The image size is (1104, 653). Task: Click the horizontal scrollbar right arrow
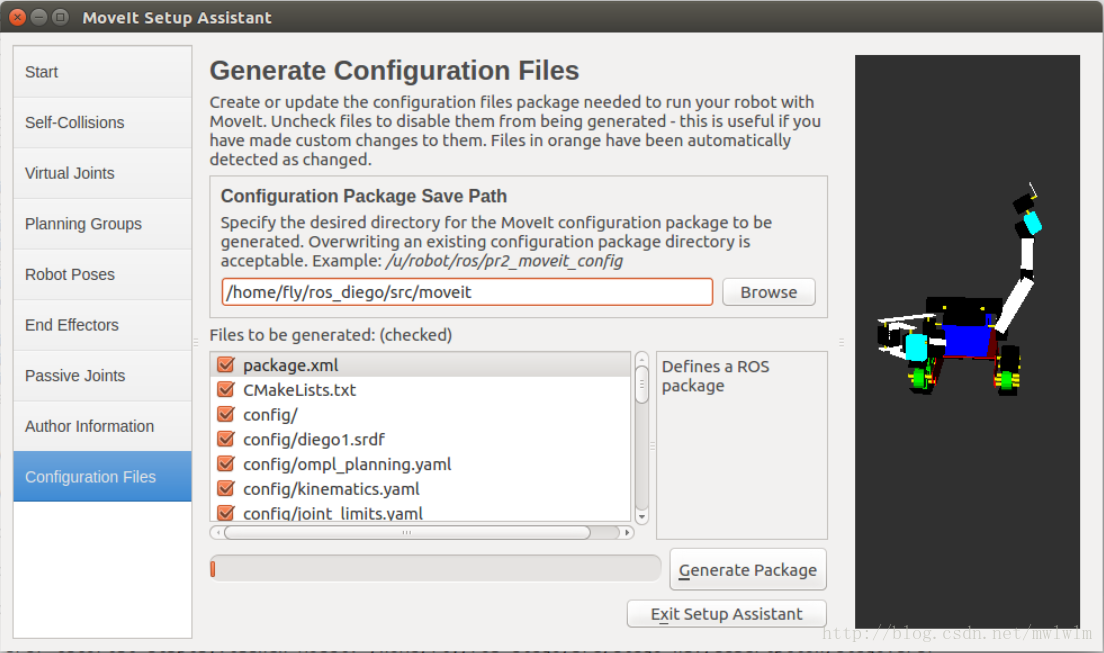627,533
